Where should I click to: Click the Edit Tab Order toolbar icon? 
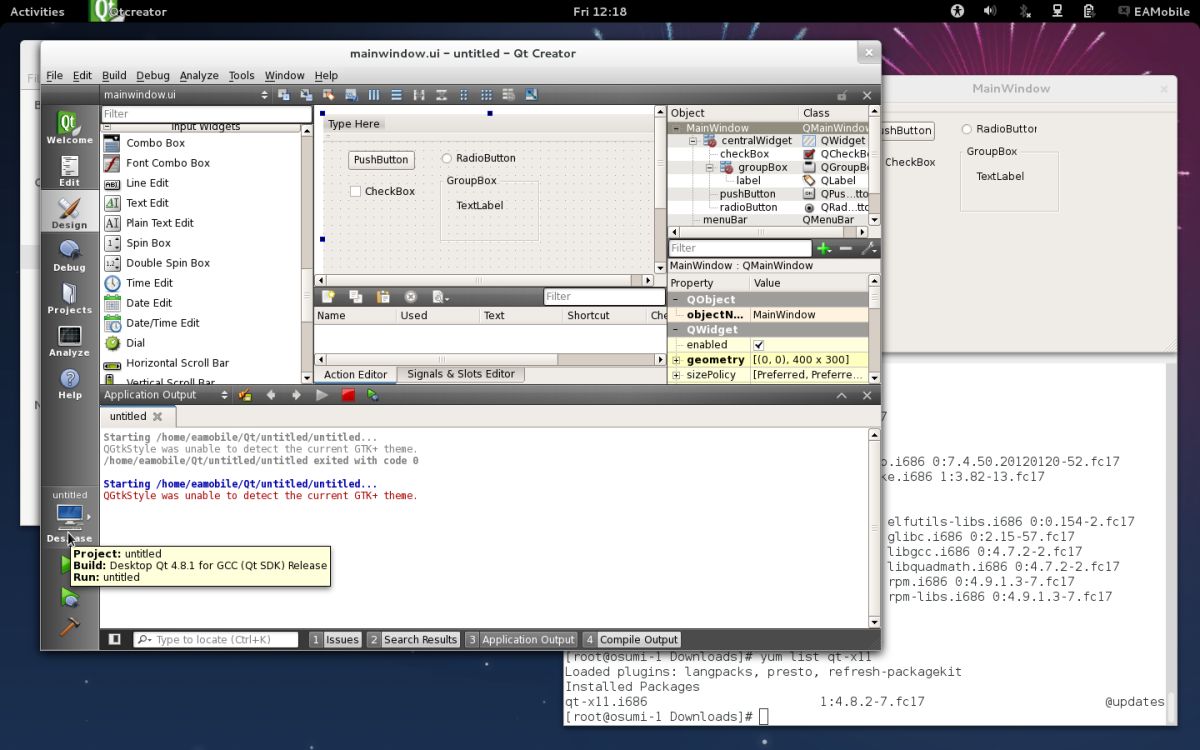pos(351,95)
